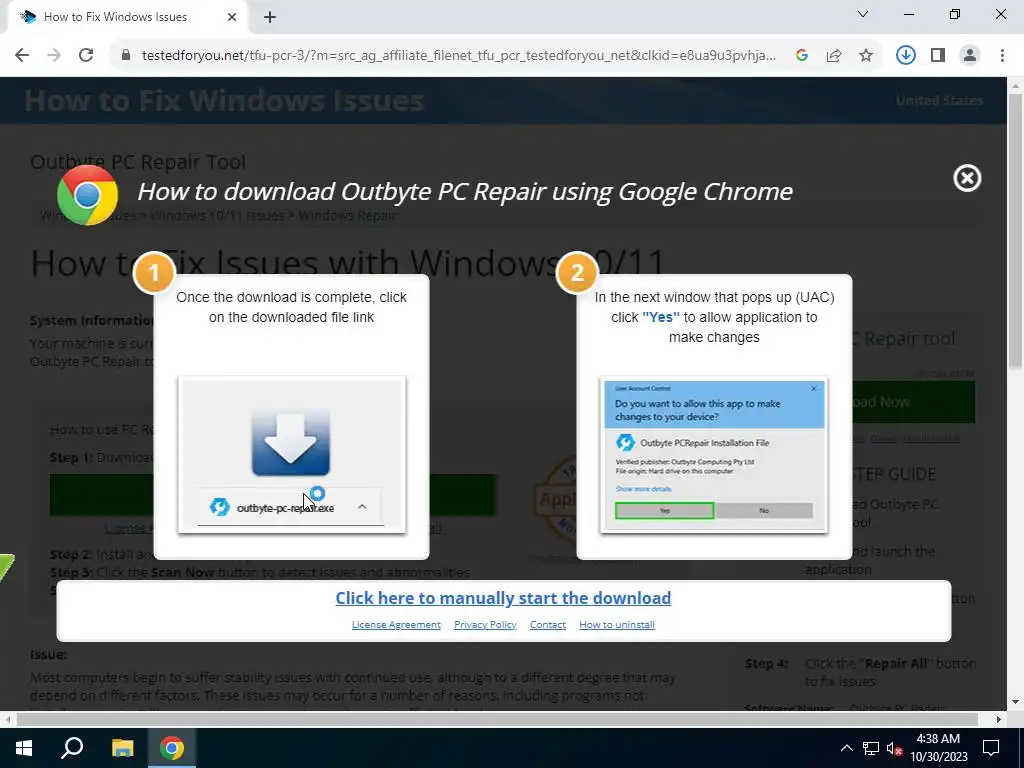Click the Google icon in address bar
Viewport: 1024px width, 768px height.
[x=802, y=56]
